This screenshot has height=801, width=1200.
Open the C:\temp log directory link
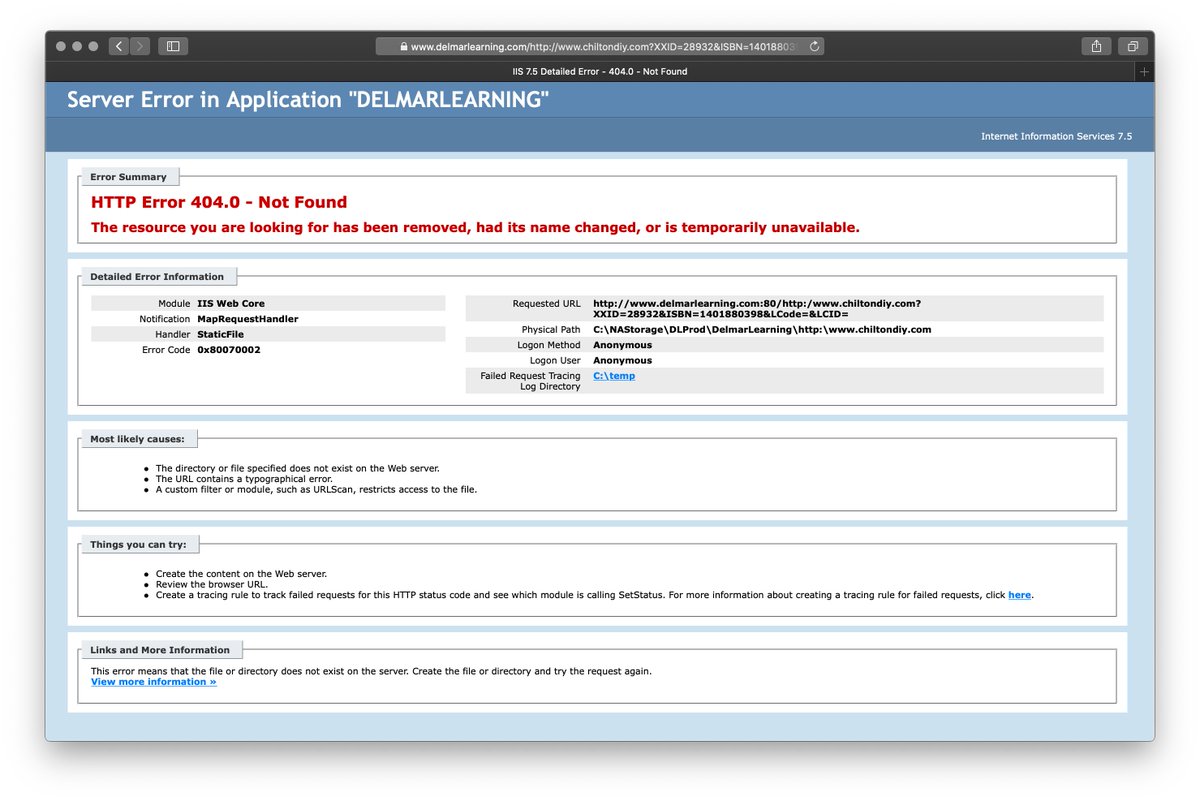[614, 376]
